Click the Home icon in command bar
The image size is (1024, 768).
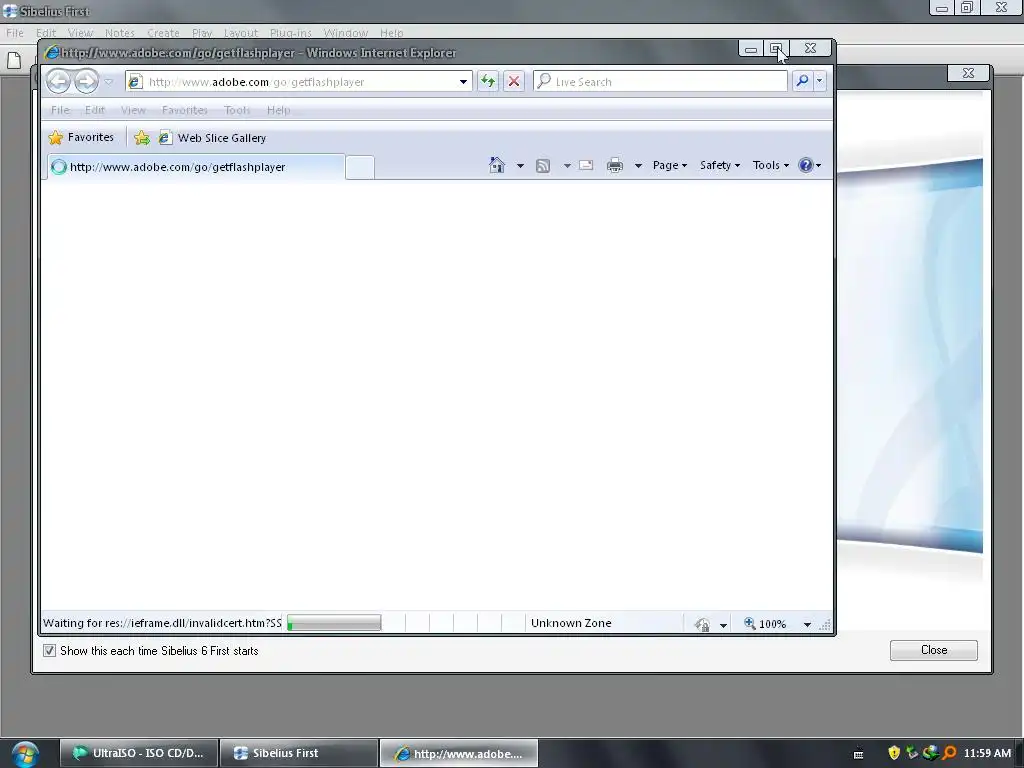(x=497, y=165)
